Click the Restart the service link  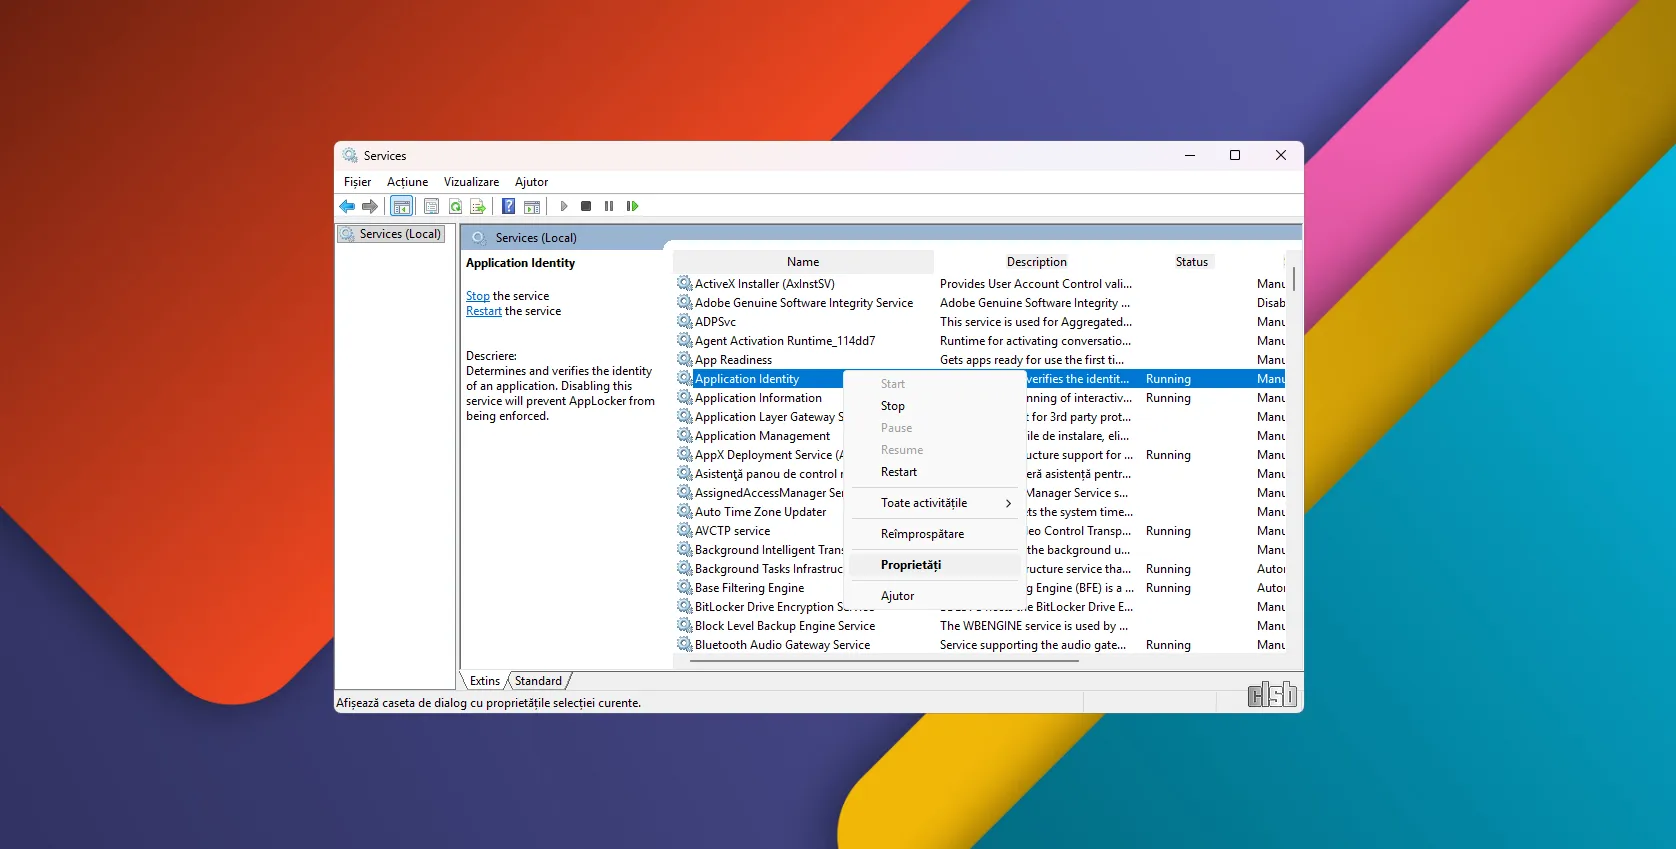click(x=484, y=311)
